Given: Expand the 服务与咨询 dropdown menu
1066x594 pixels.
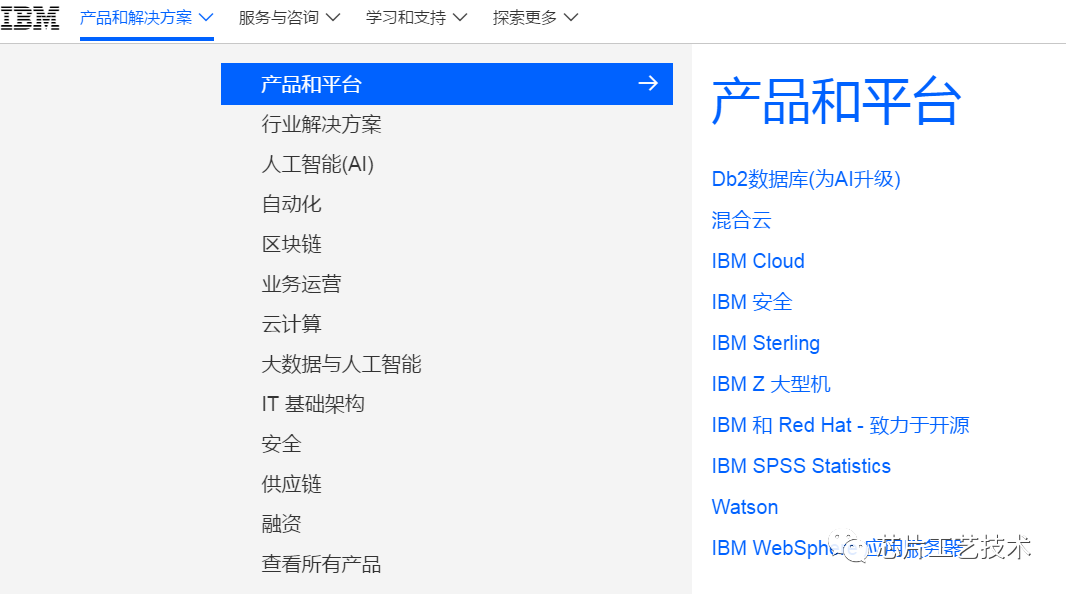Looking at the screenshot, I should point(289,18).
